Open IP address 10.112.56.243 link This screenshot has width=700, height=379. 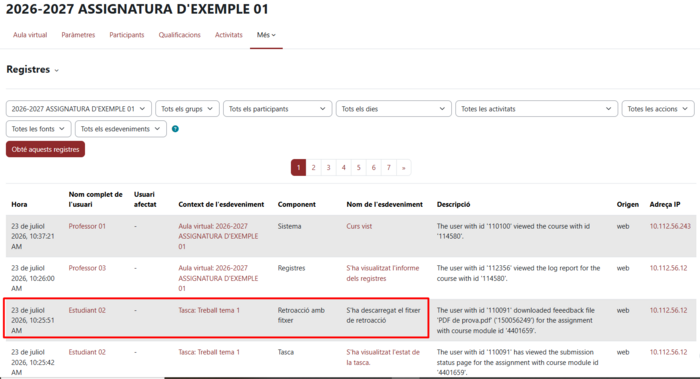coord(670,226)
